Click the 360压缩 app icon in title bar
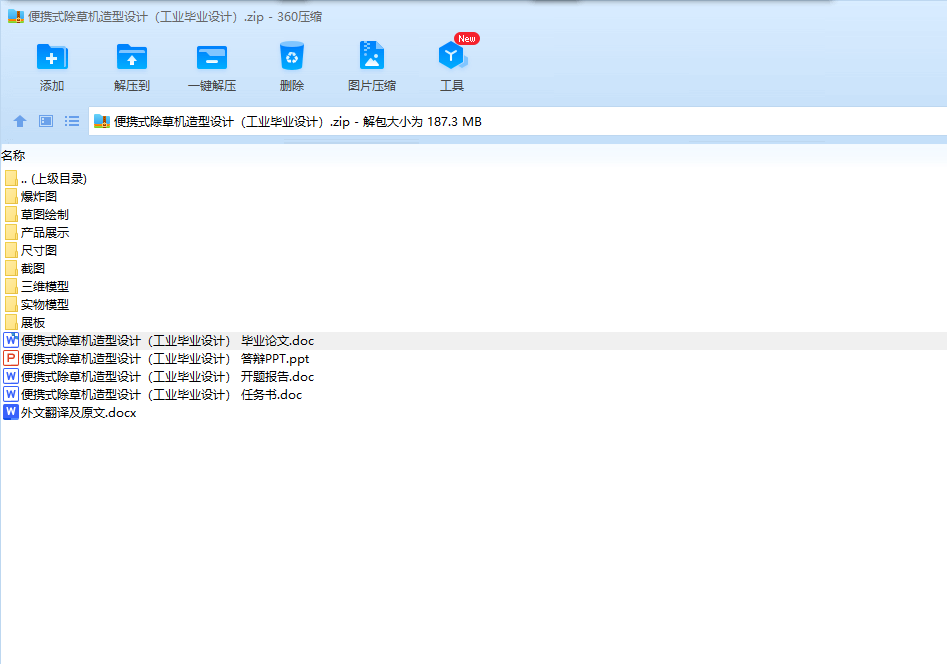 point(15,16)
